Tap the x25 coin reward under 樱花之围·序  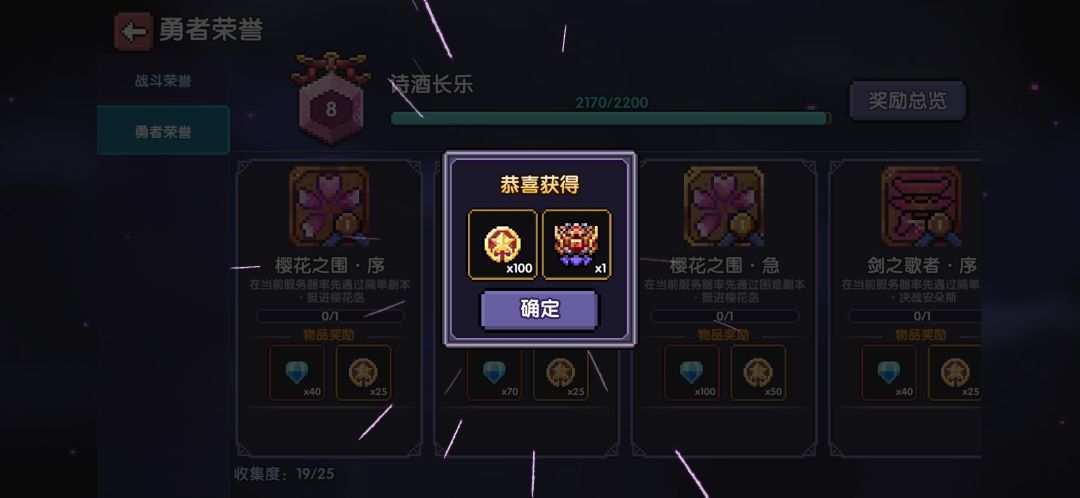pyautogui.click(x=363, y=373)
